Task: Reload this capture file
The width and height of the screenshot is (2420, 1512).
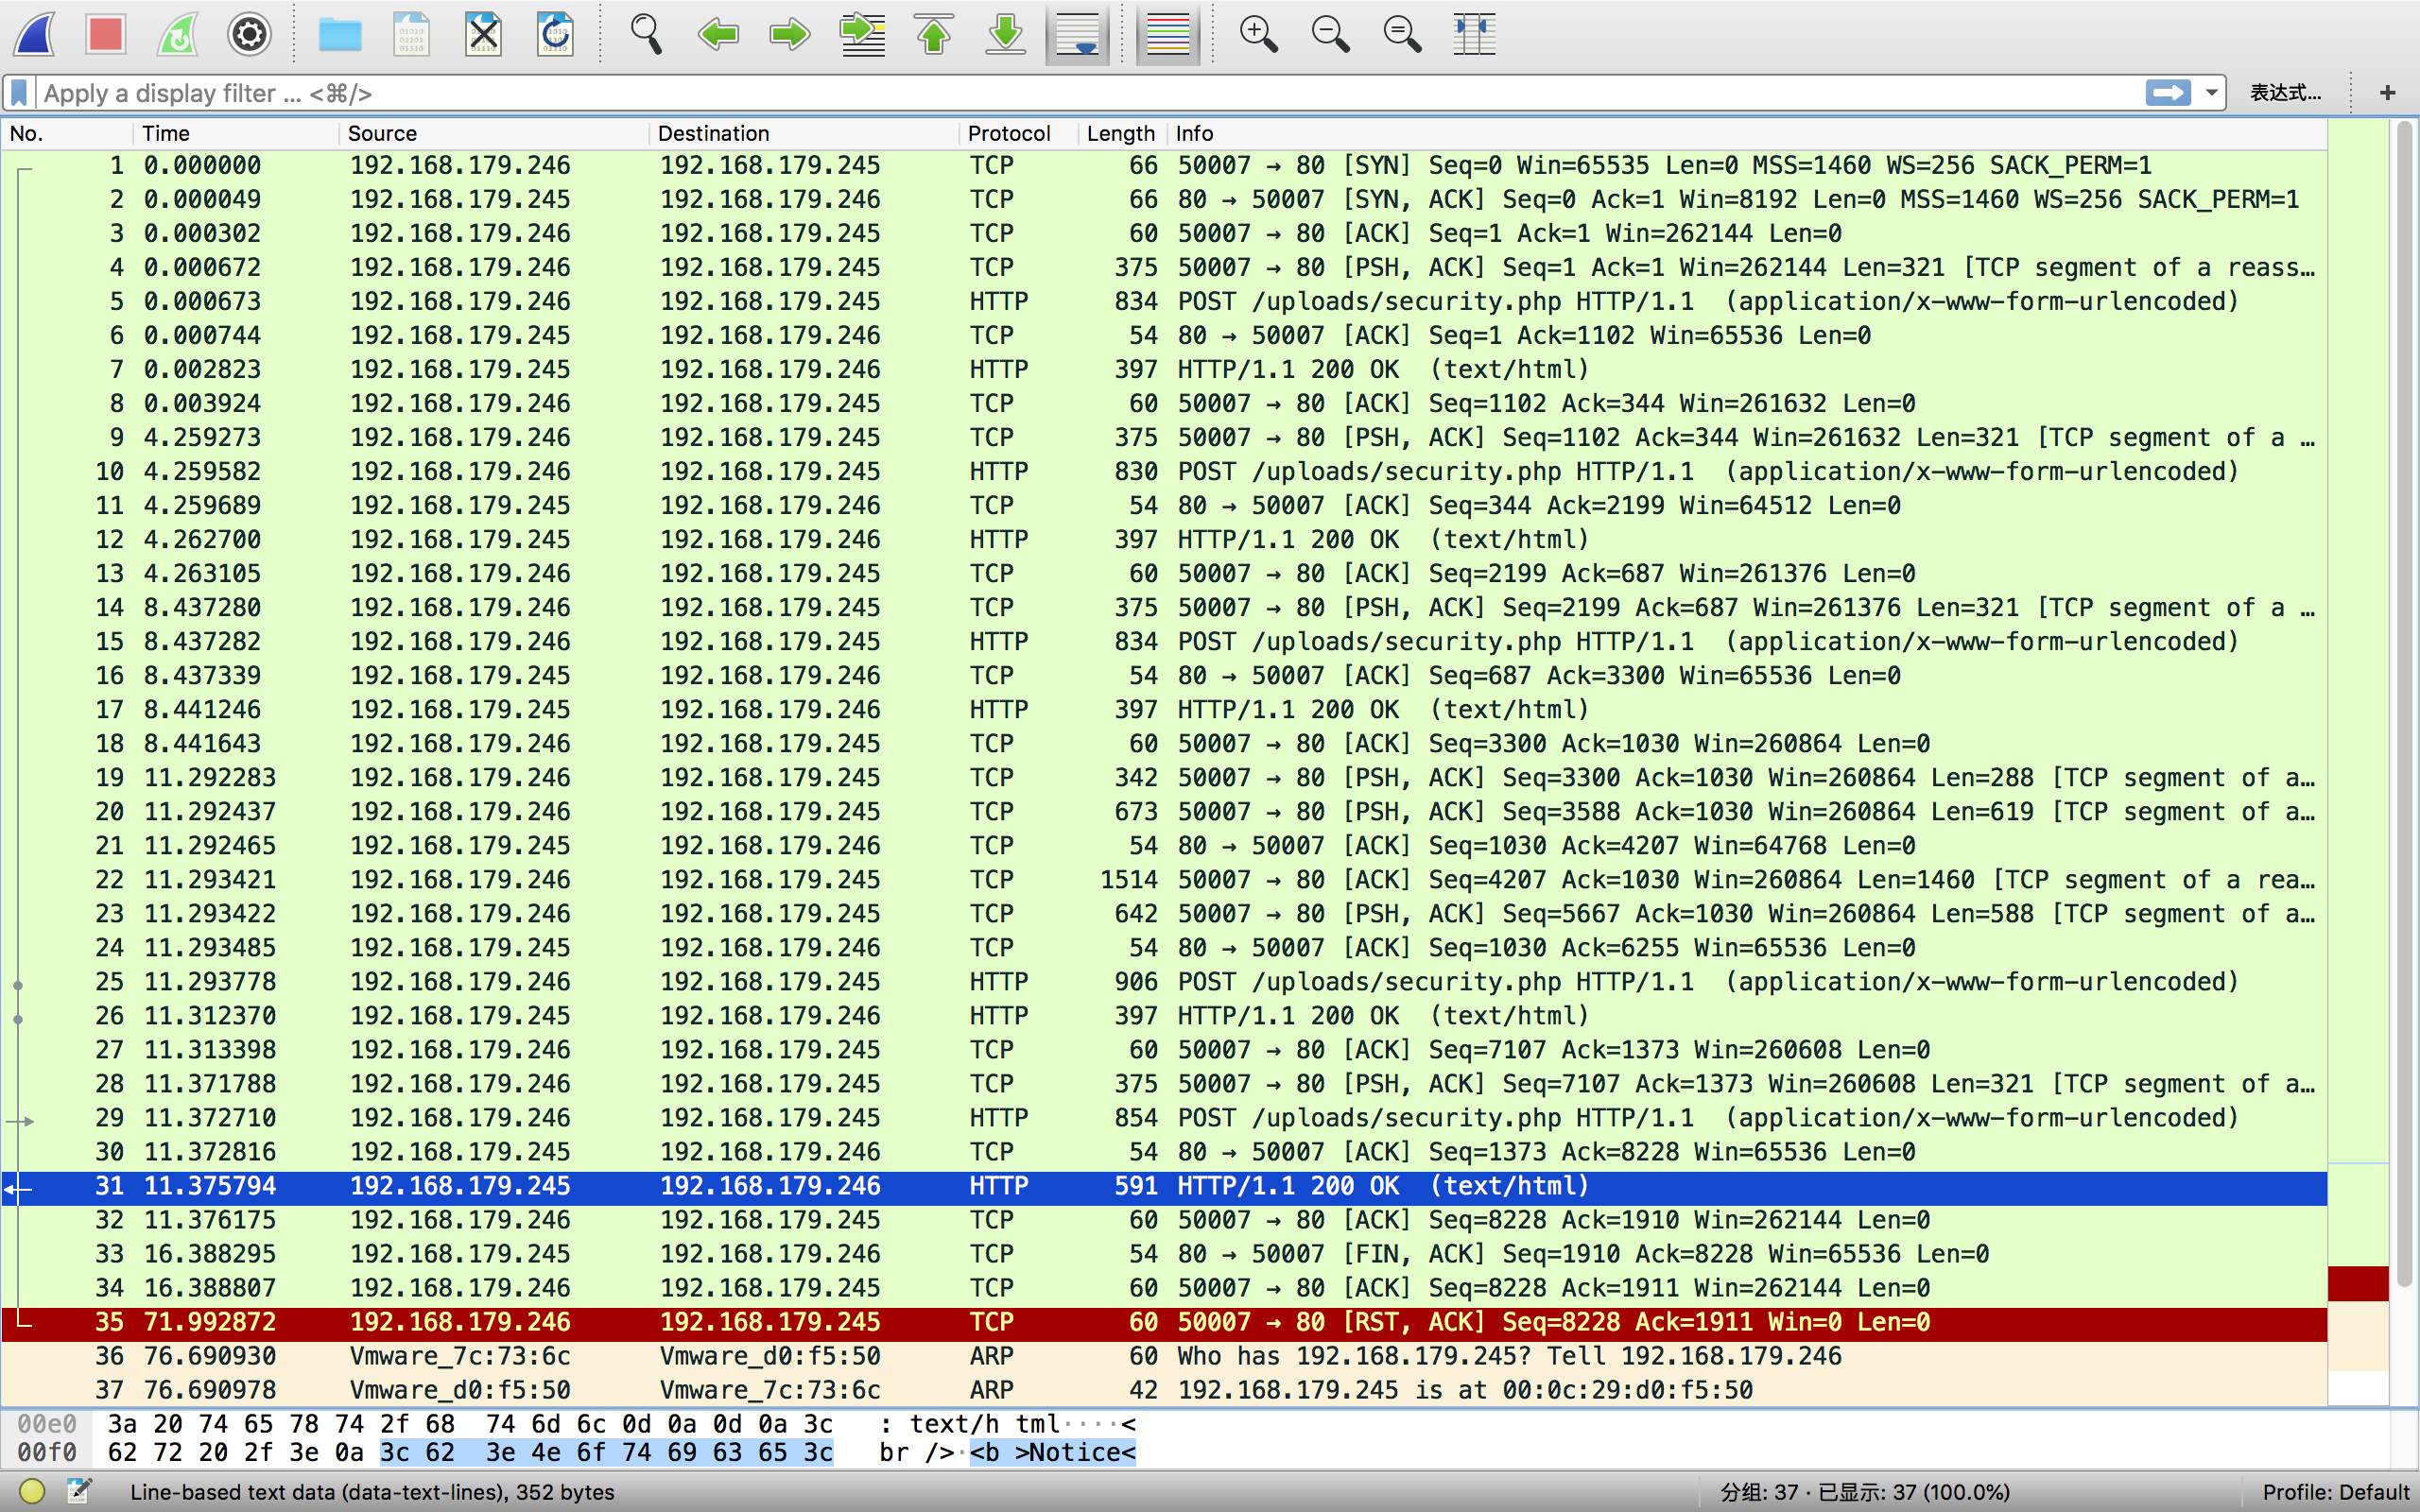Action: coord(555,34)
